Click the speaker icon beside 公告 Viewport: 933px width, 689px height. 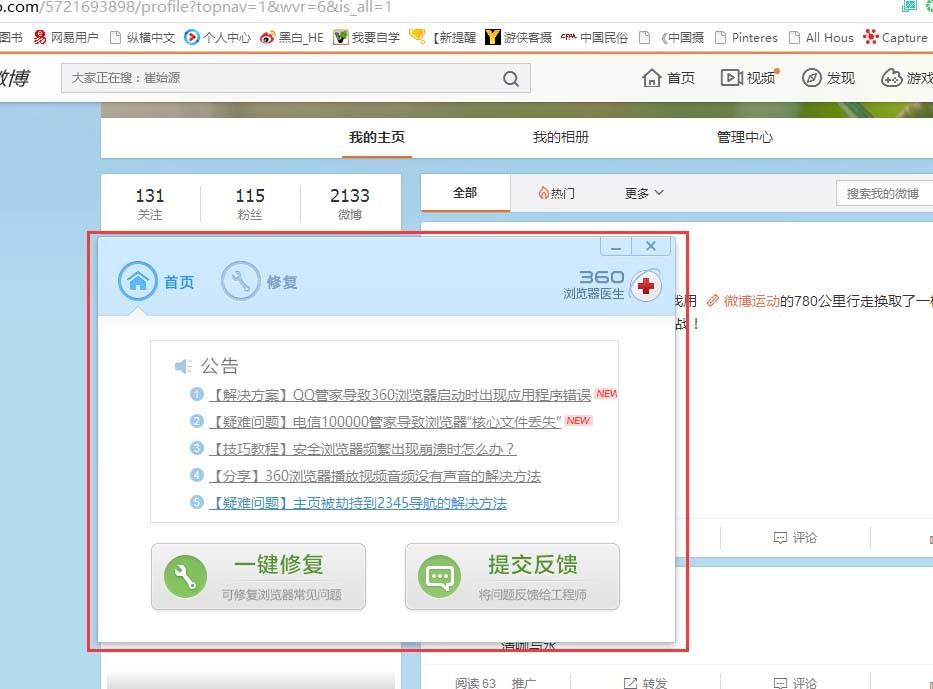point(182,365)
